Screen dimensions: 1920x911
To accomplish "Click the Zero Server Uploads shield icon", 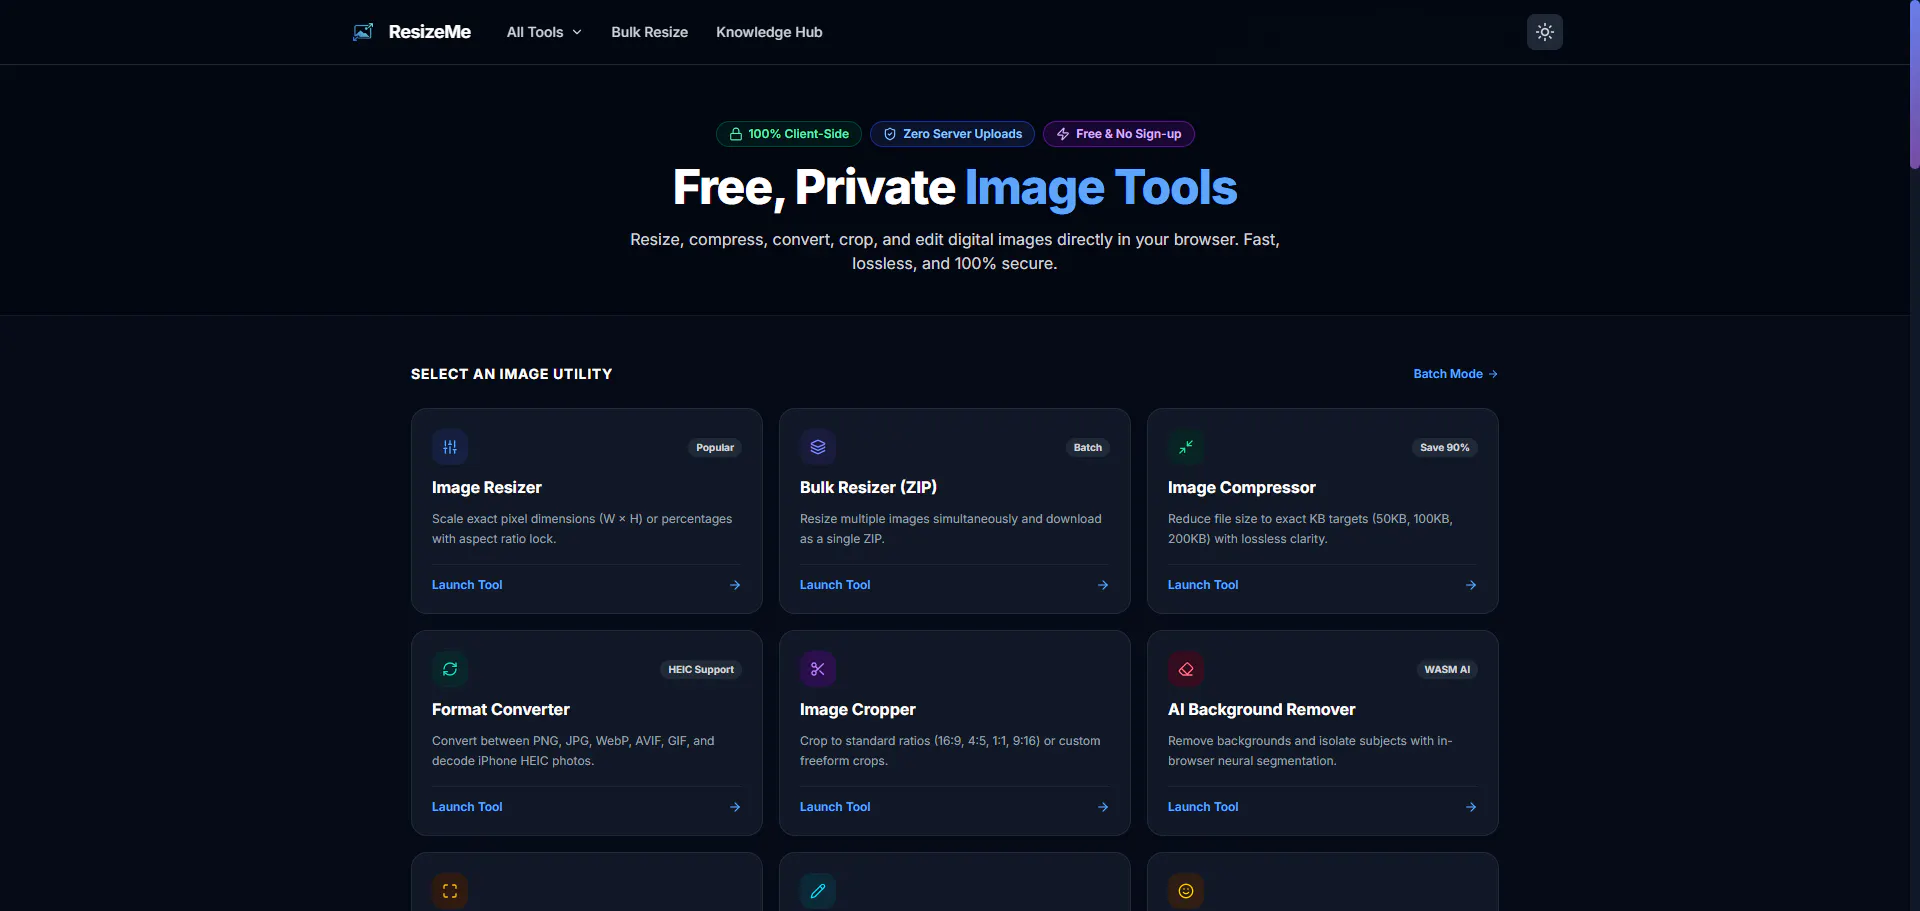I will coord(890,134).
